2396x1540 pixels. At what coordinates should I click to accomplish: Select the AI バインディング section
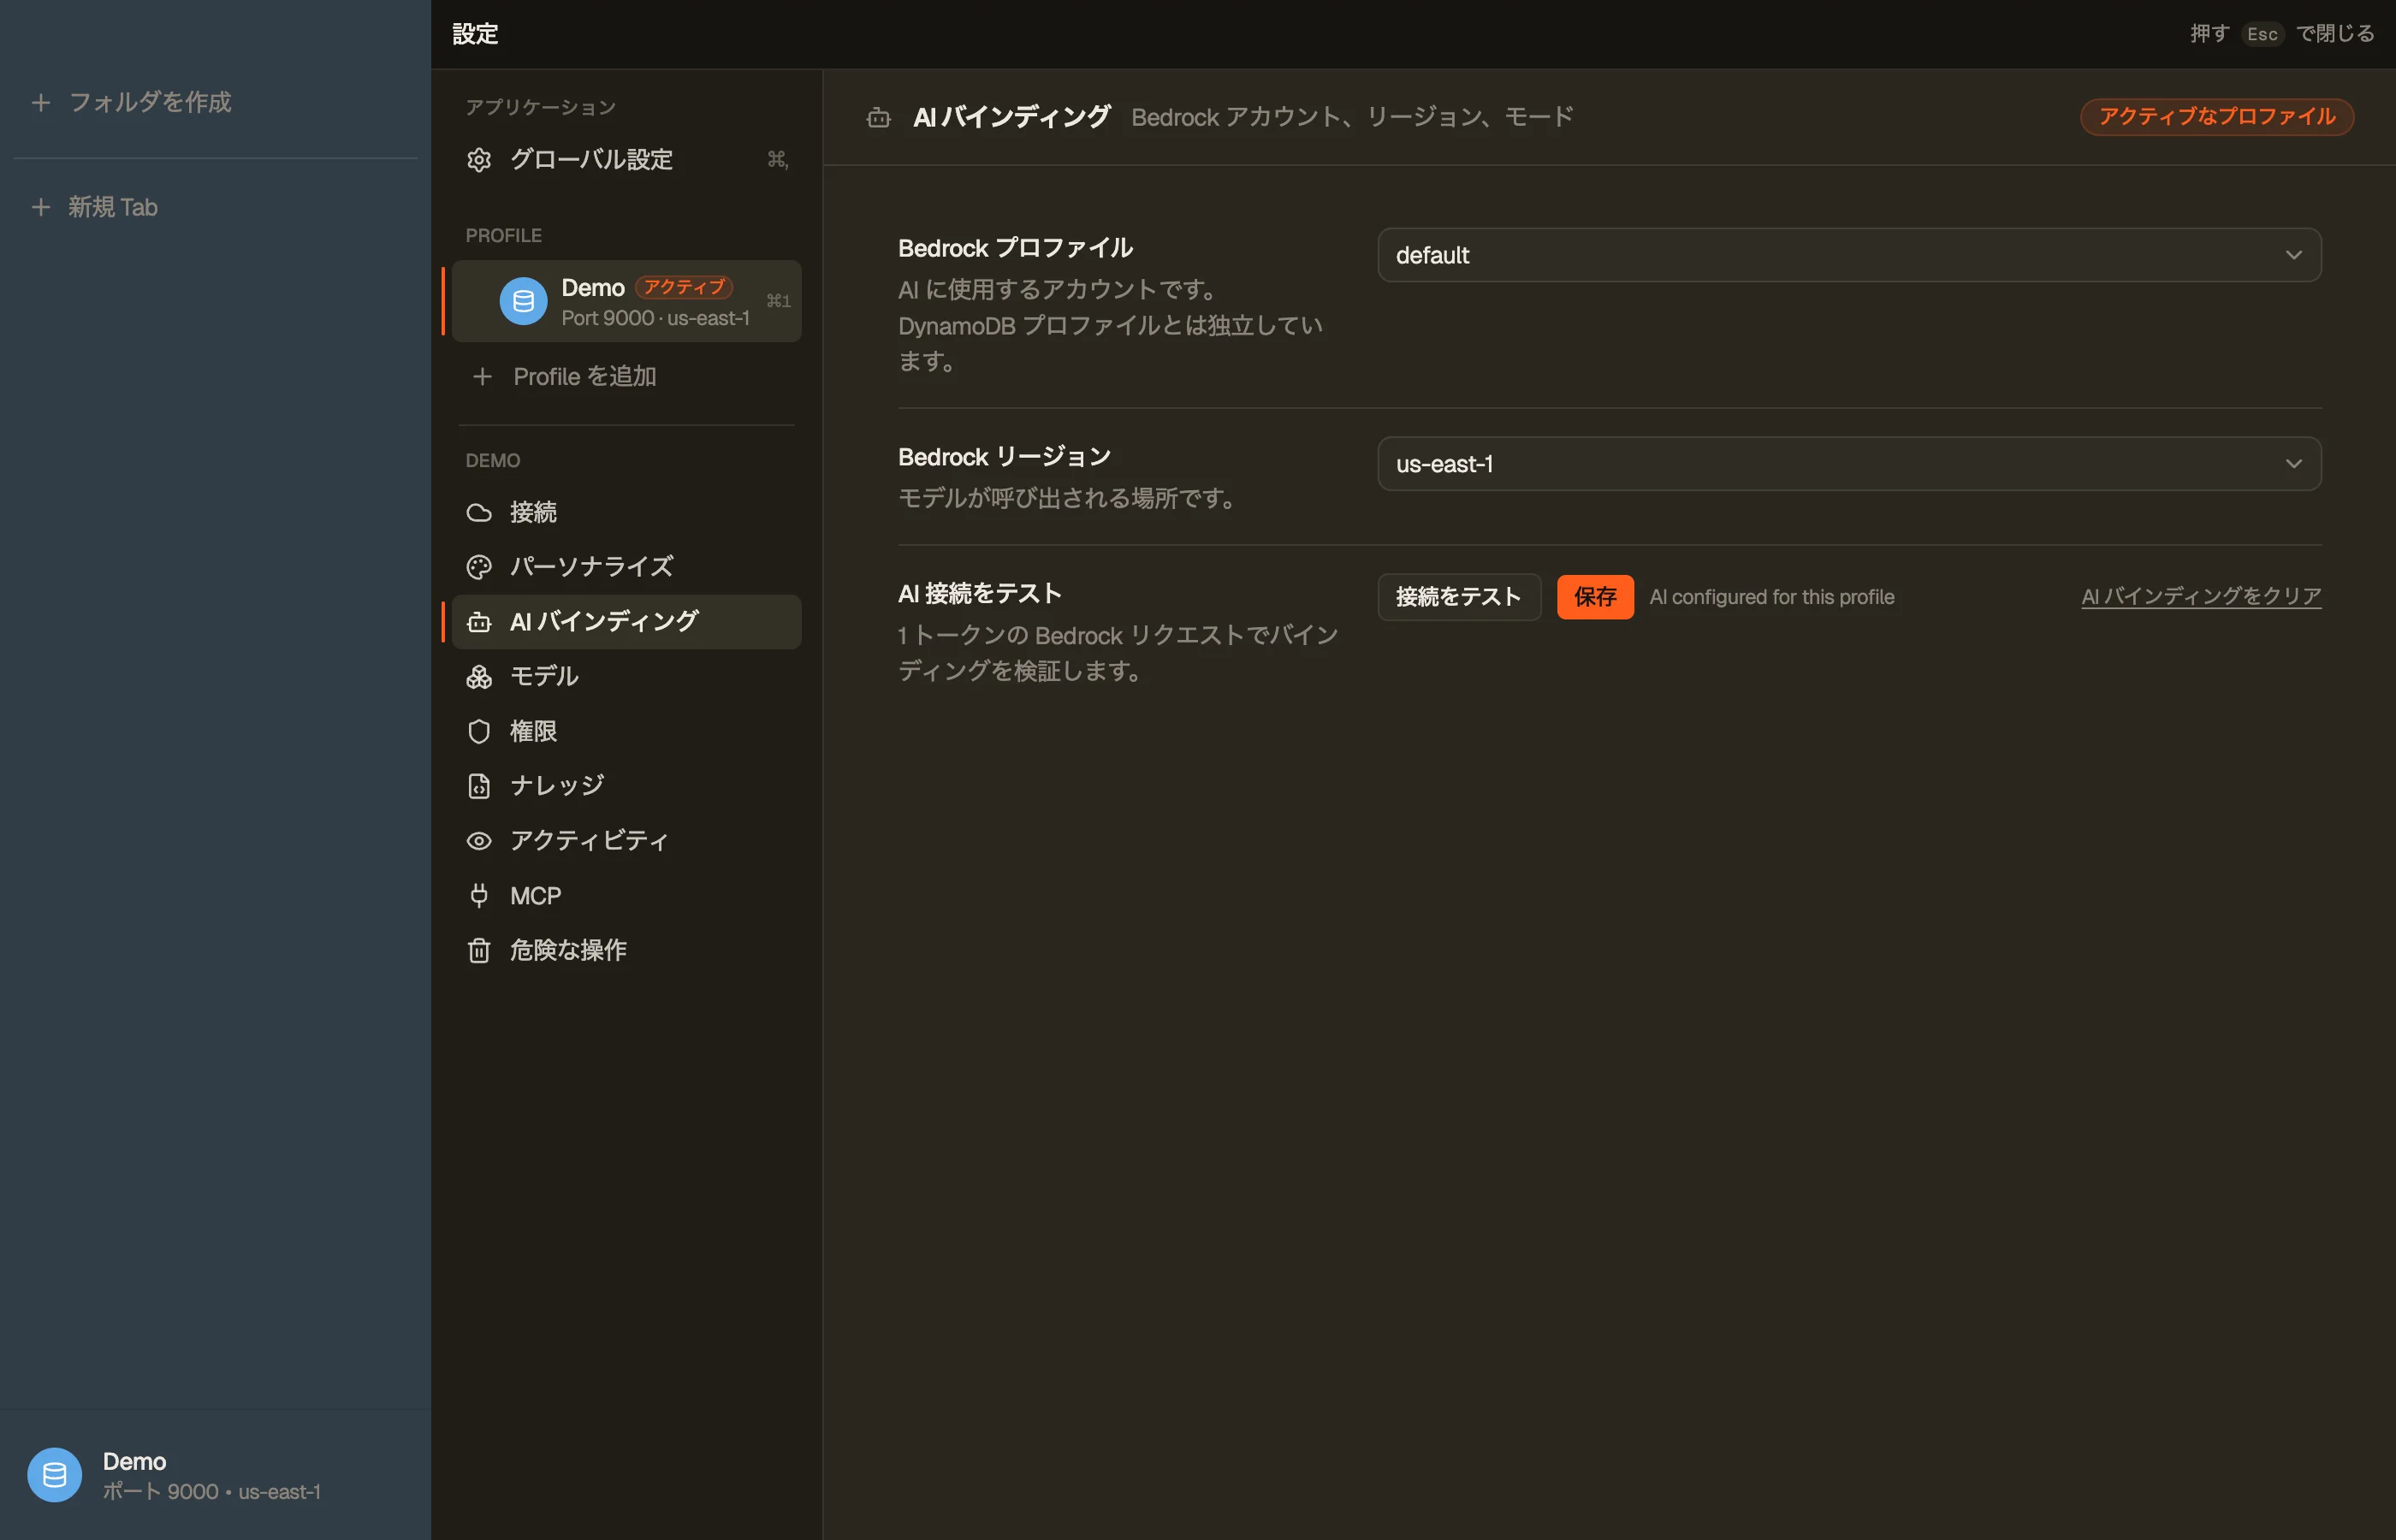coord(627,622)
